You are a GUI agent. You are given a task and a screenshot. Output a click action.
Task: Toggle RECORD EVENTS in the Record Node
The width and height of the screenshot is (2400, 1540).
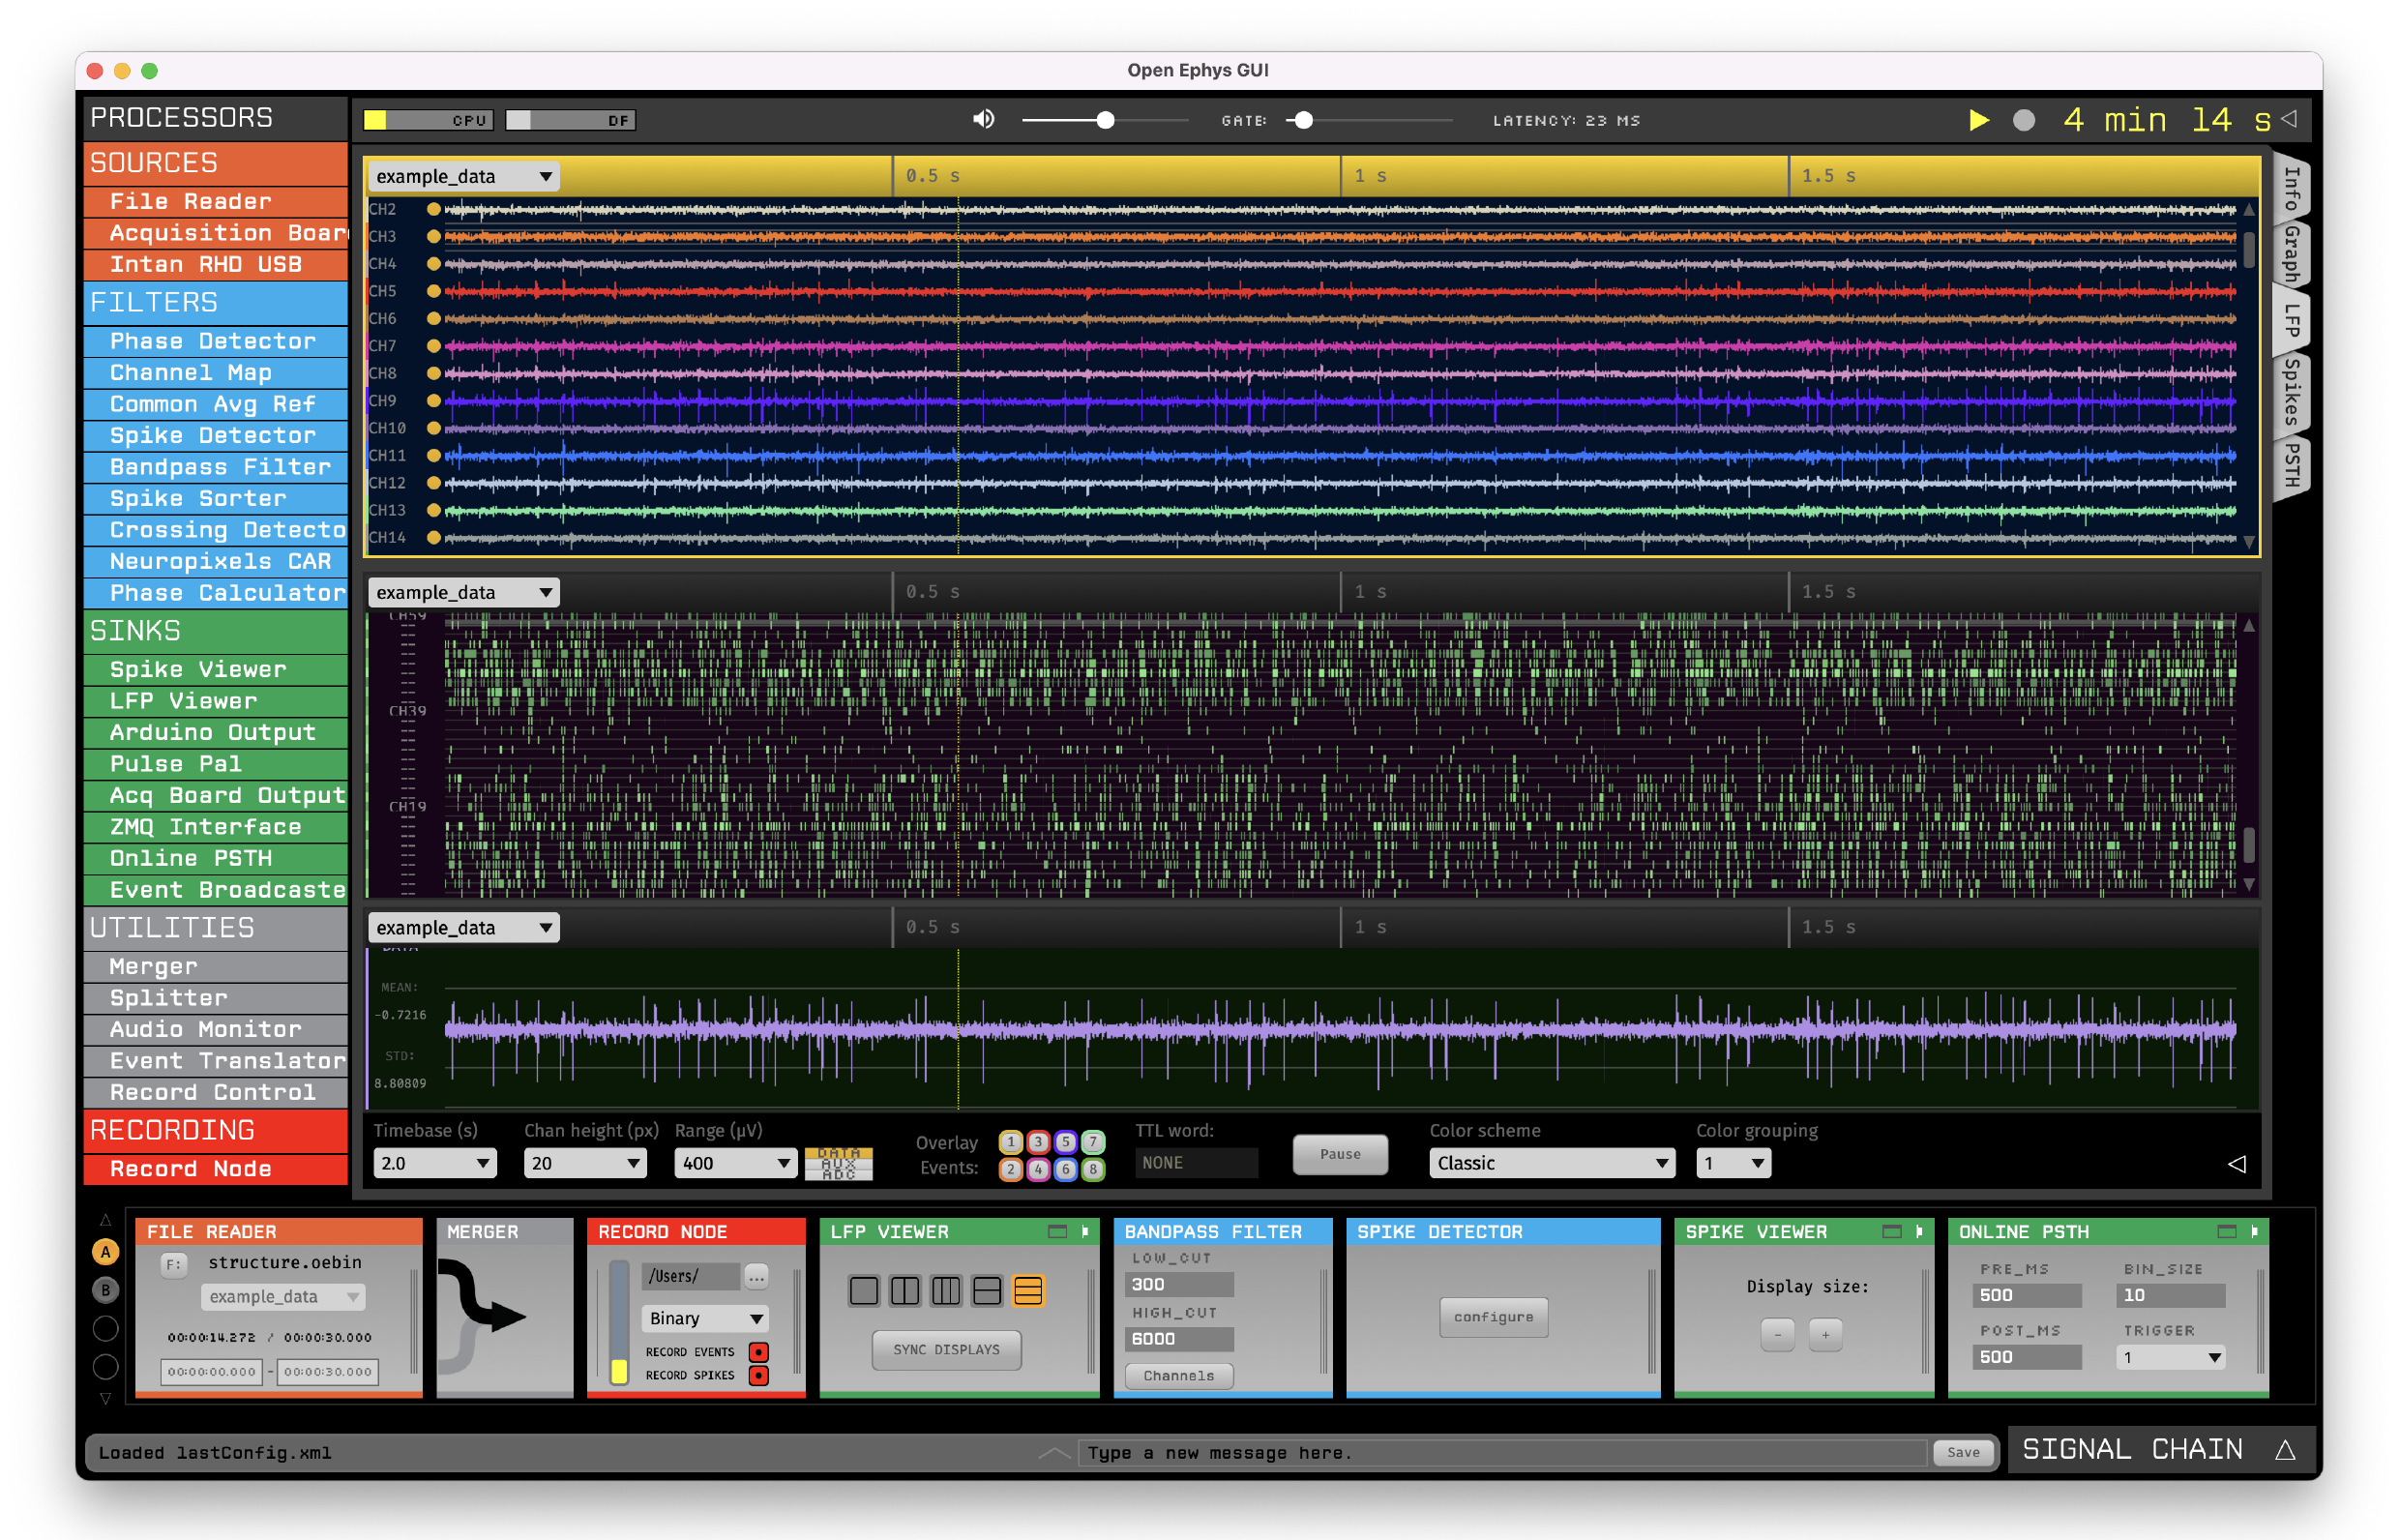tap(761, 1351)
